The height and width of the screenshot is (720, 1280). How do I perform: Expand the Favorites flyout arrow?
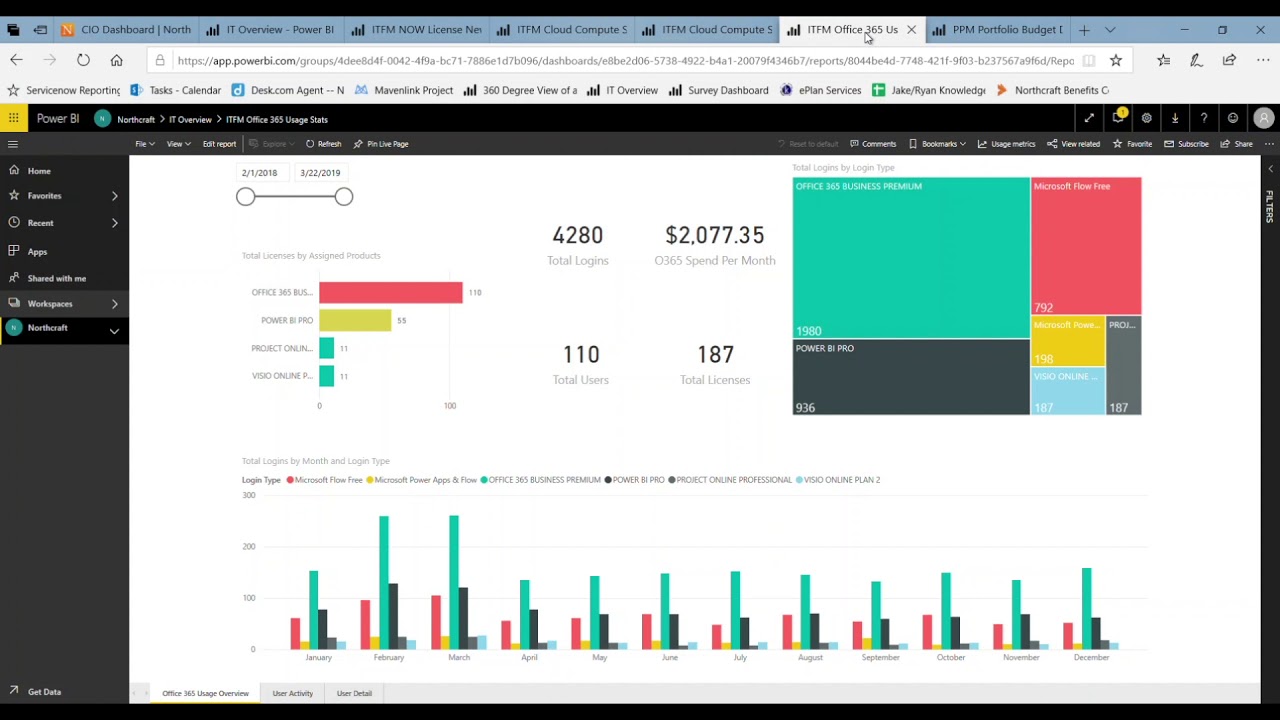pyautogui.click(x=114, y=196)
